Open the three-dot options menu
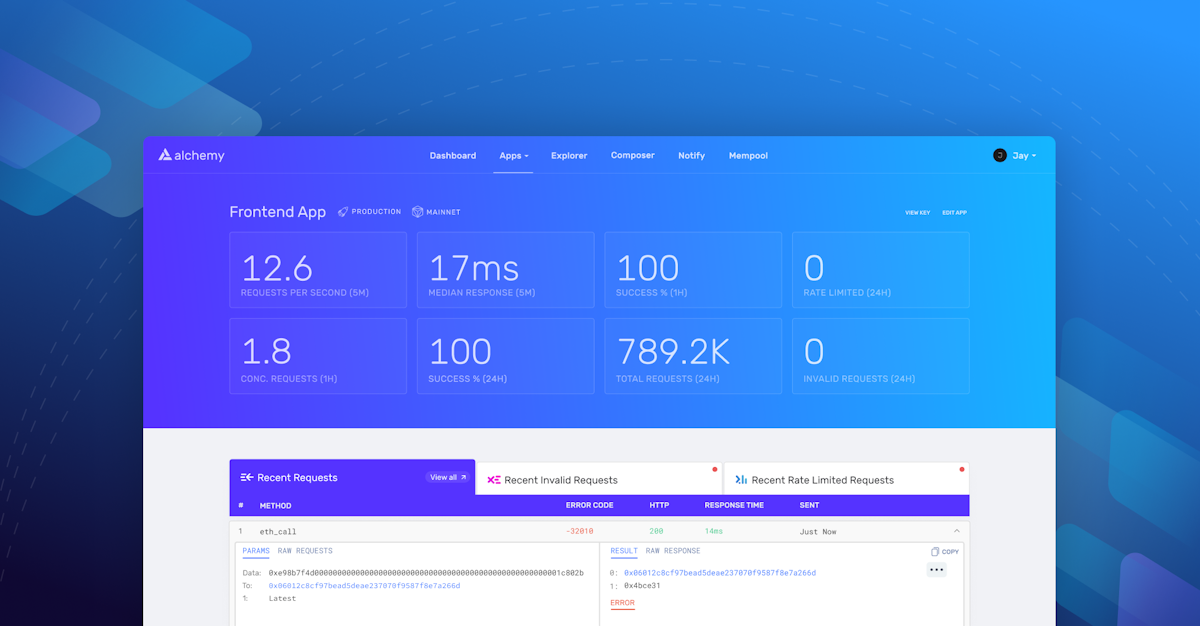Image resolution: width=1200 pixels, height=626 pixels. [x=936, y=569]
